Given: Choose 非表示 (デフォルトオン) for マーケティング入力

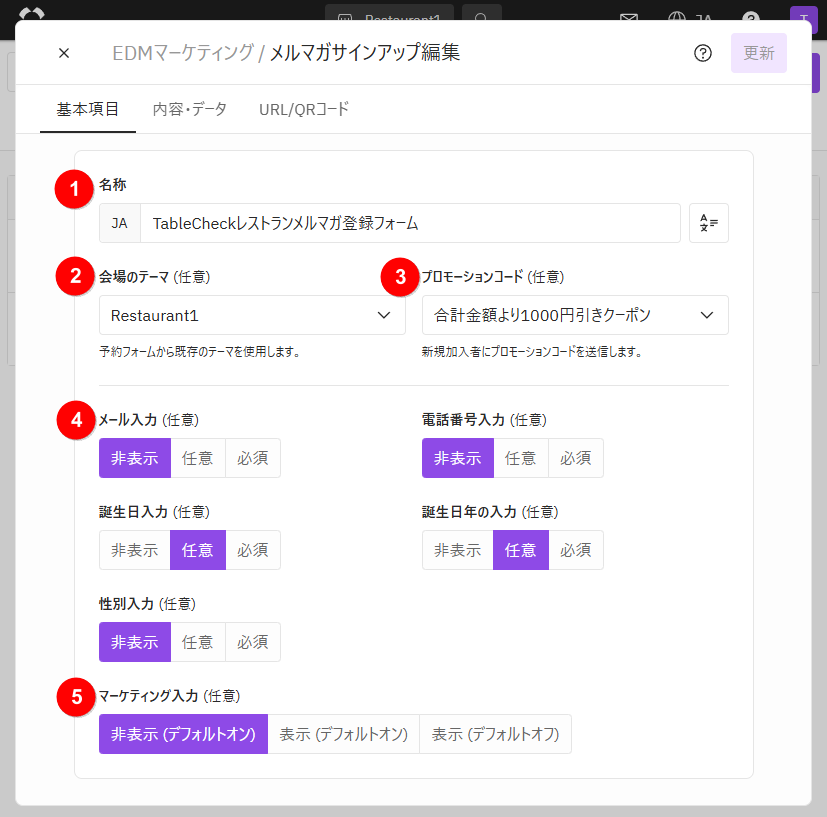Looking at the screenshot, I should pos(183,734).
